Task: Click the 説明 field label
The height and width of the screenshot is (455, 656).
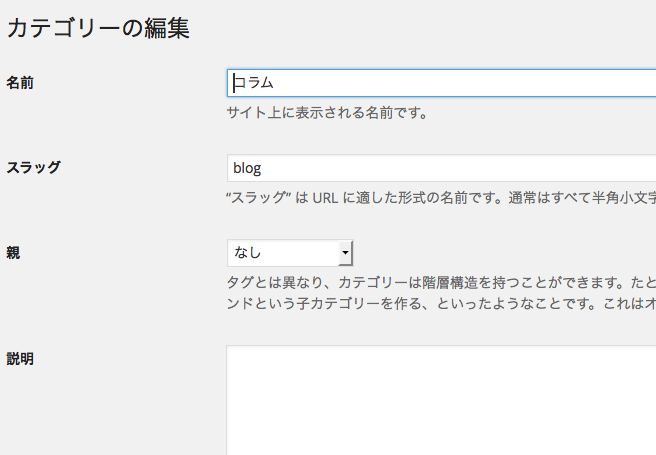Action: pyautogui.click(x=21, y=358)
